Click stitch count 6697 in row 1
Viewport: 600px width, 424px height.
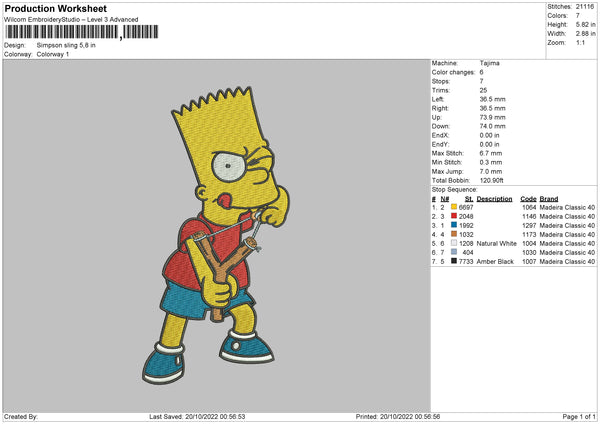click(x=466, y=207)
